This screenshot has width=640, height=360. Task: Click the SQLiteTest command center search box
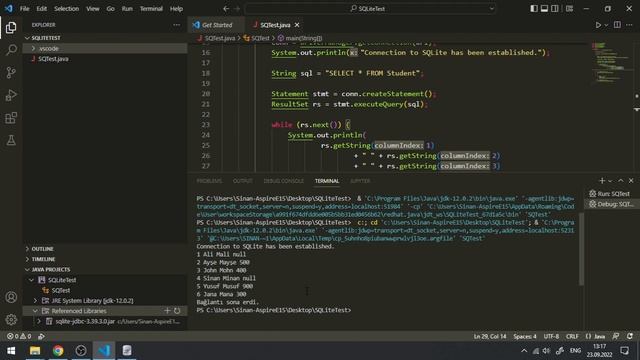370,9
